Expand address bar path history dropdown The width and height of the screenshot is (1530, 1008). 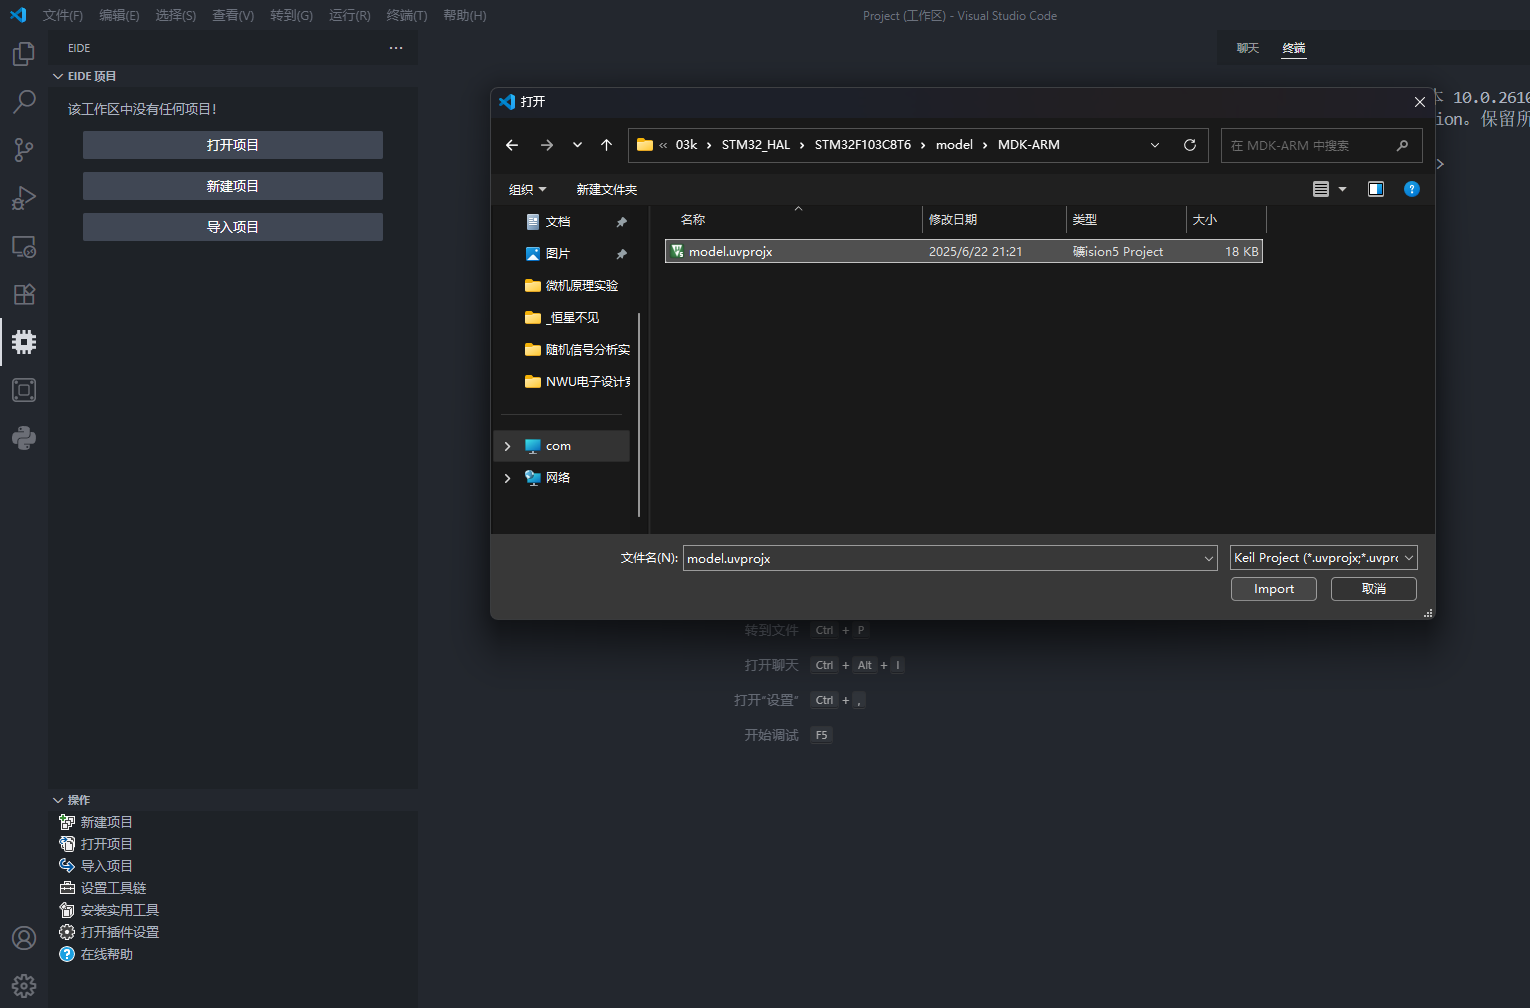tap(1155, 145)
